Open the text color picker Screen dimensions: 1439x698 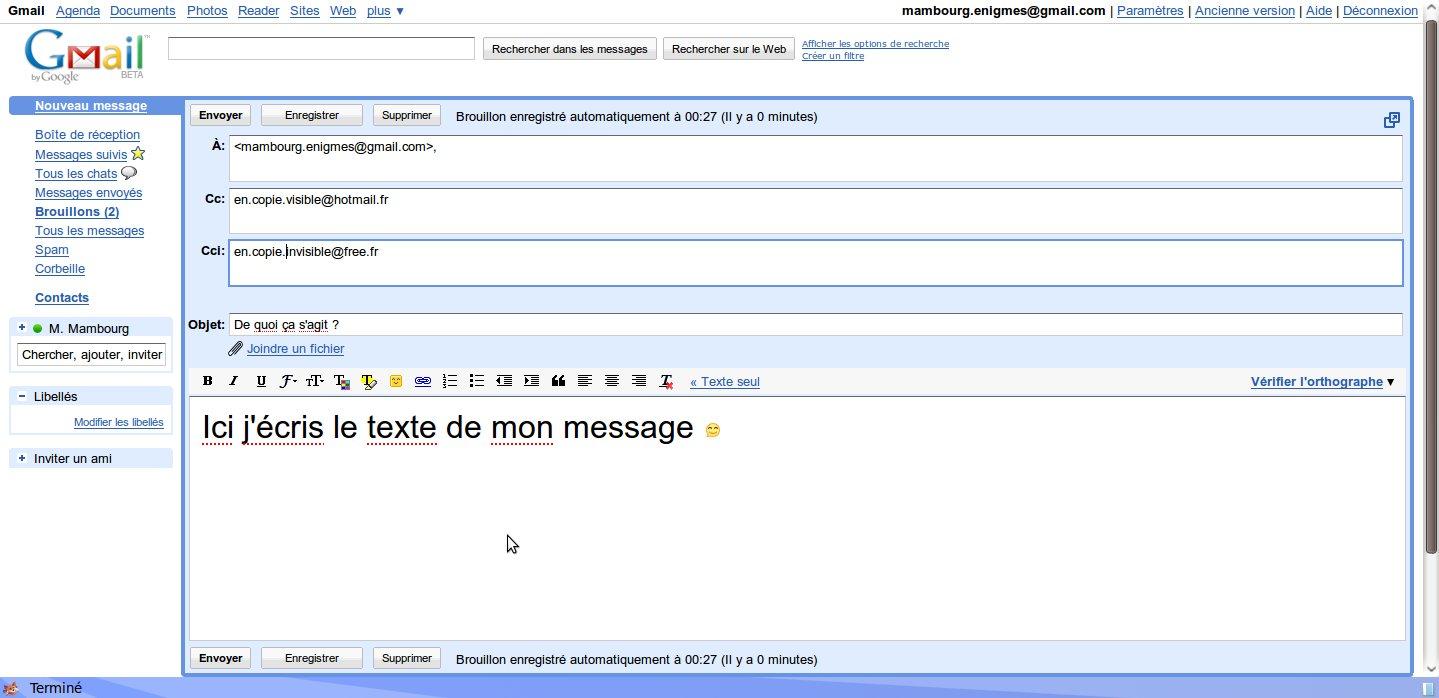point(342,381)
